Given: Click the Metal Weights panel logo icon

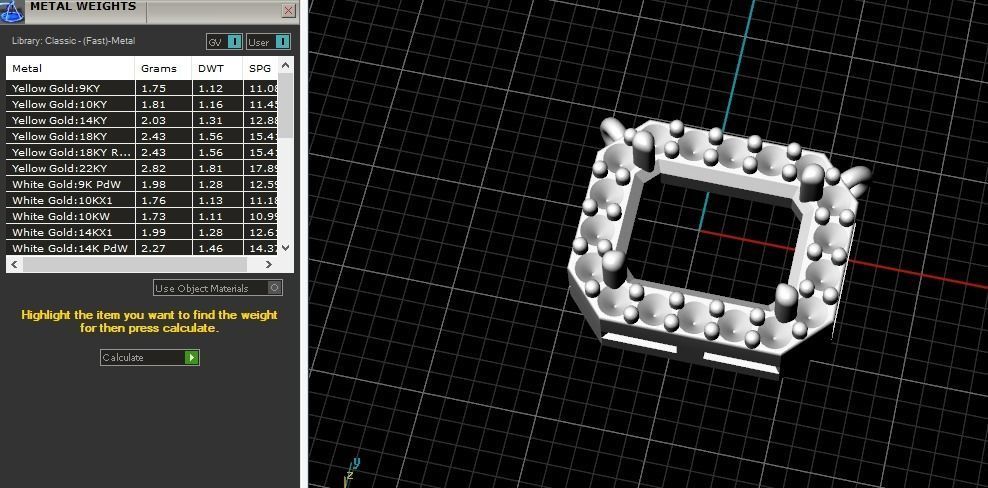Looking at the screenshot, I should point(13,11).
